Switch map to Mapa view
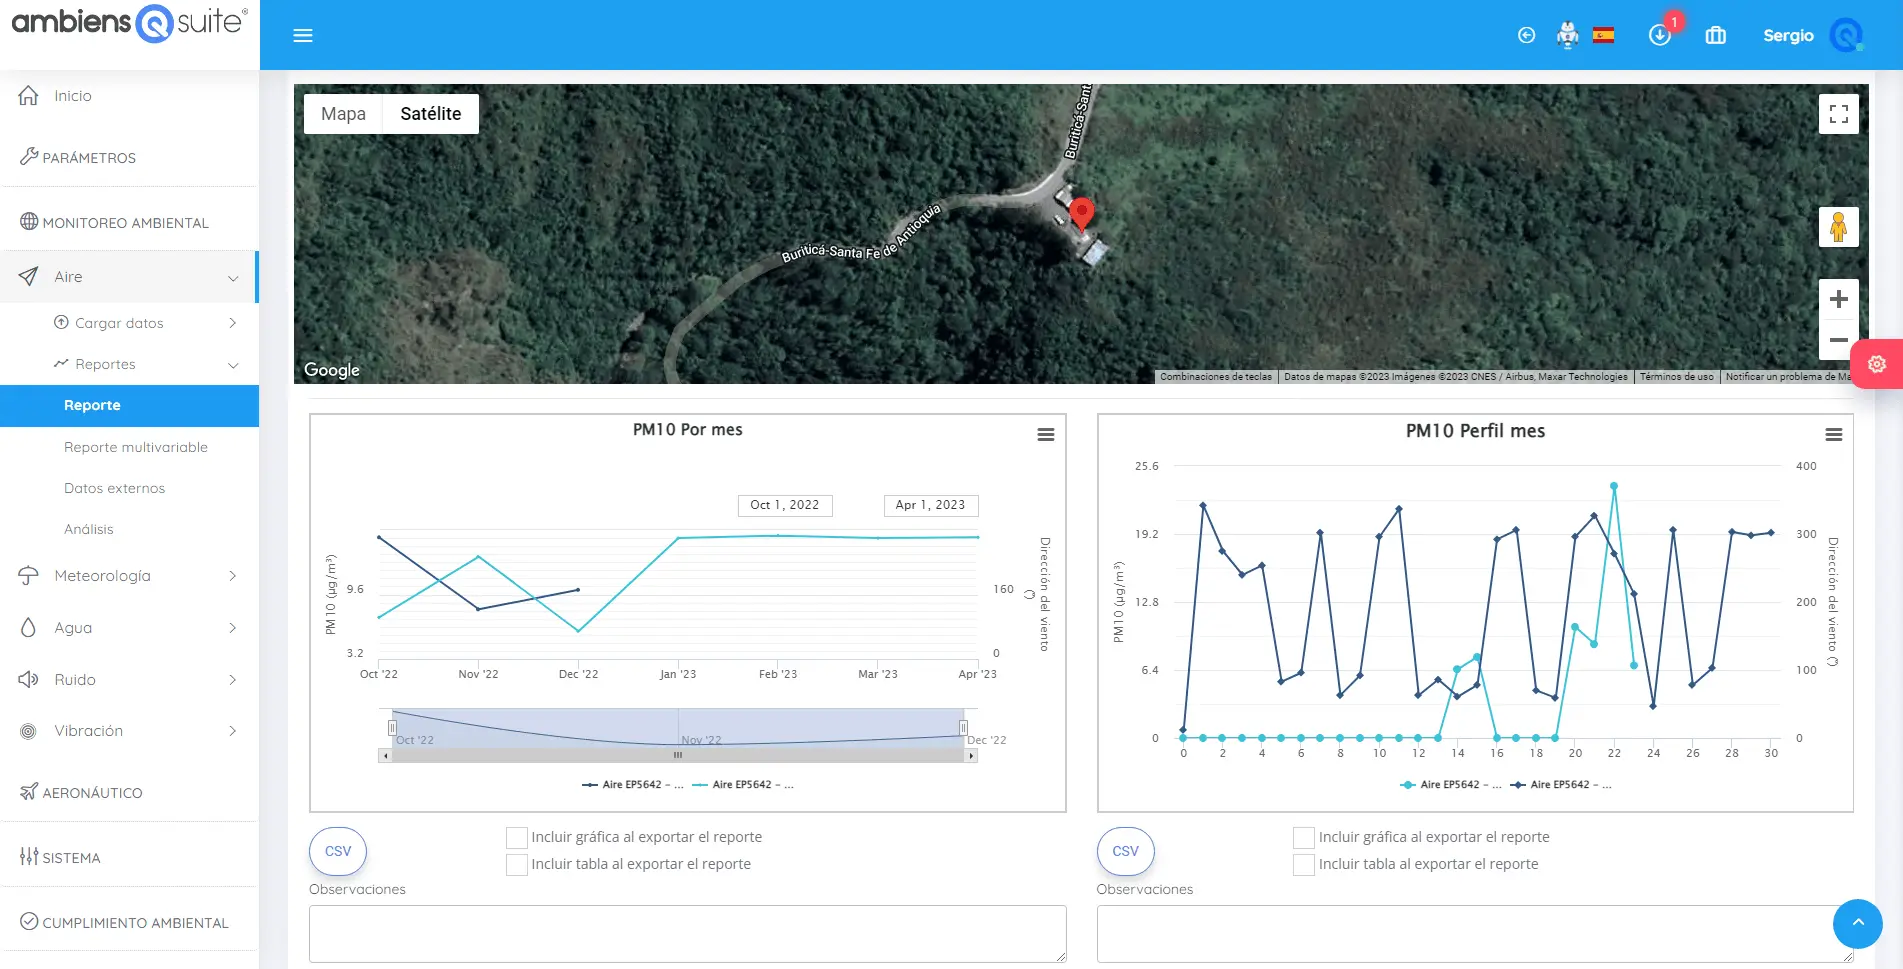Viewport: 1903px width, 969px height. click(x=343, y=114)
